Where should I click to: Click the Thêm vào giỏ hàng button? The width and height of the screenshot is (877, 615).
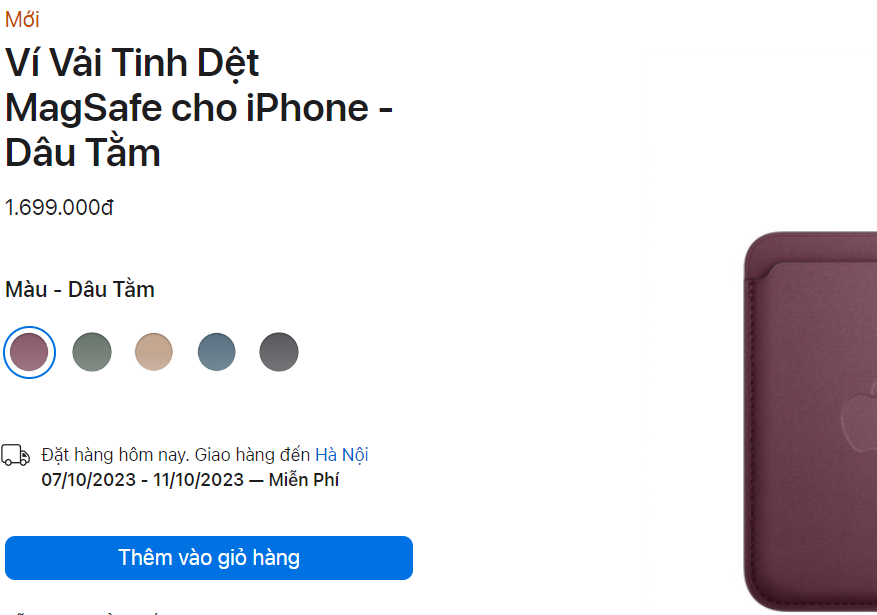coord(208,558)
